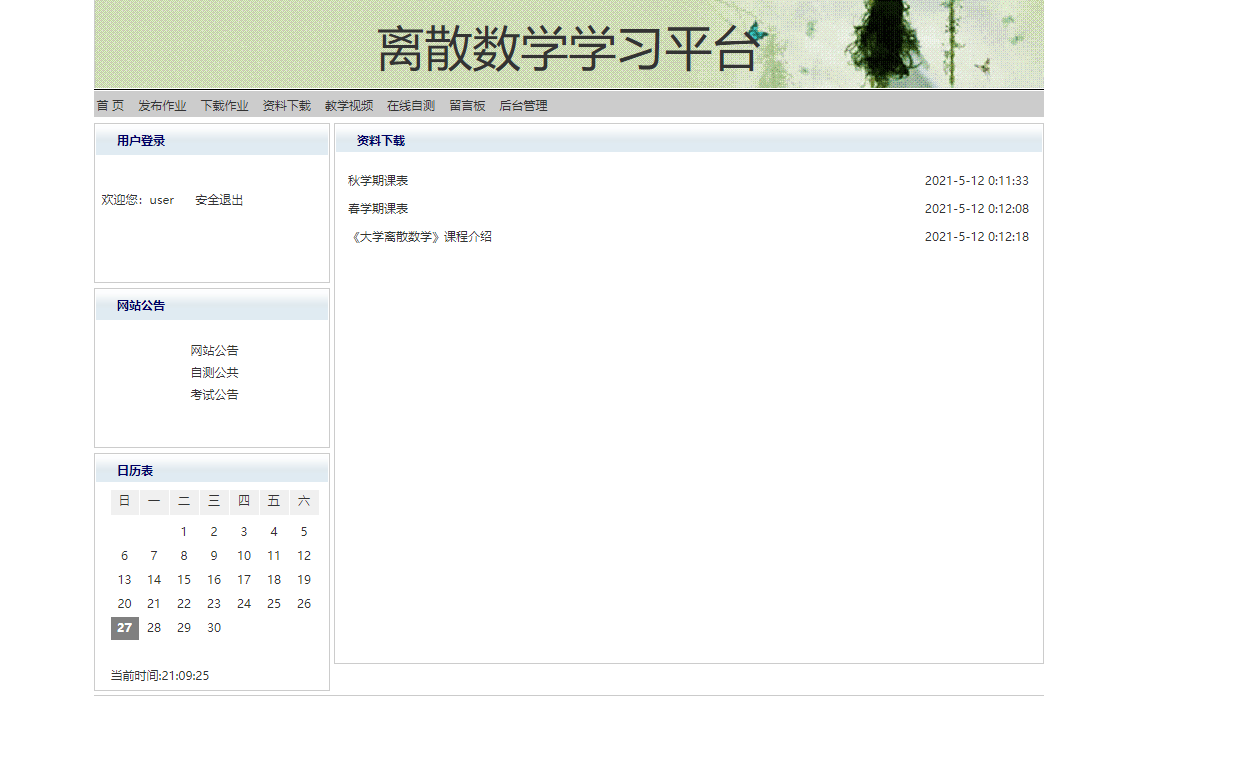Click the 用户登录 panel header

140,140
